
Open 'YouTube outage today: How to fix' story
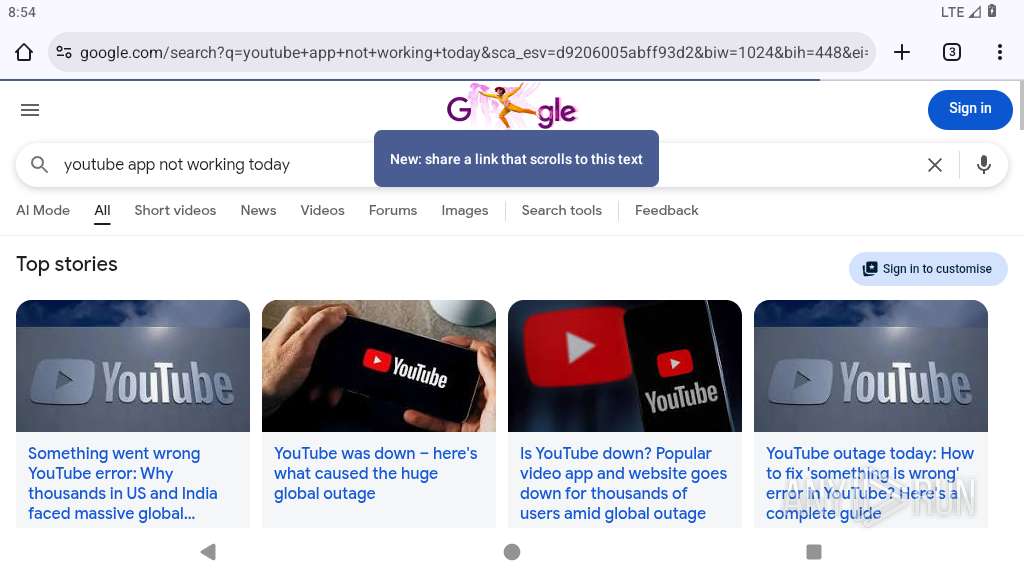pos(870,483)
